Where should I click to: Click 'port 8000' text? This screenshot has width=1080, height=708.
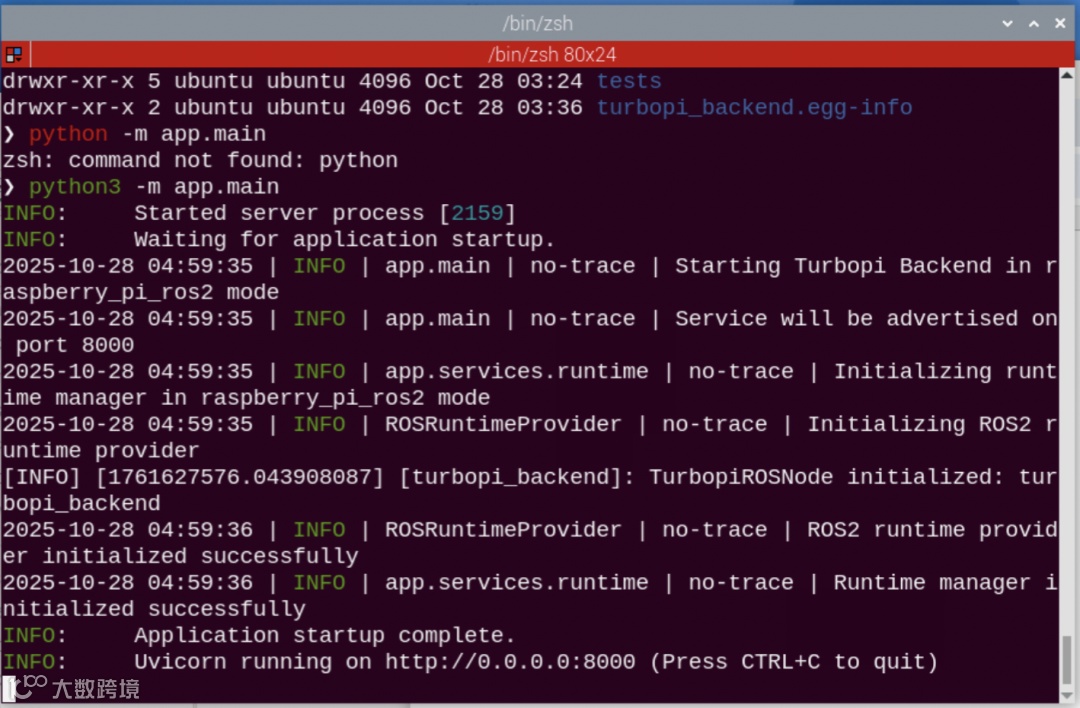(75, 345)
